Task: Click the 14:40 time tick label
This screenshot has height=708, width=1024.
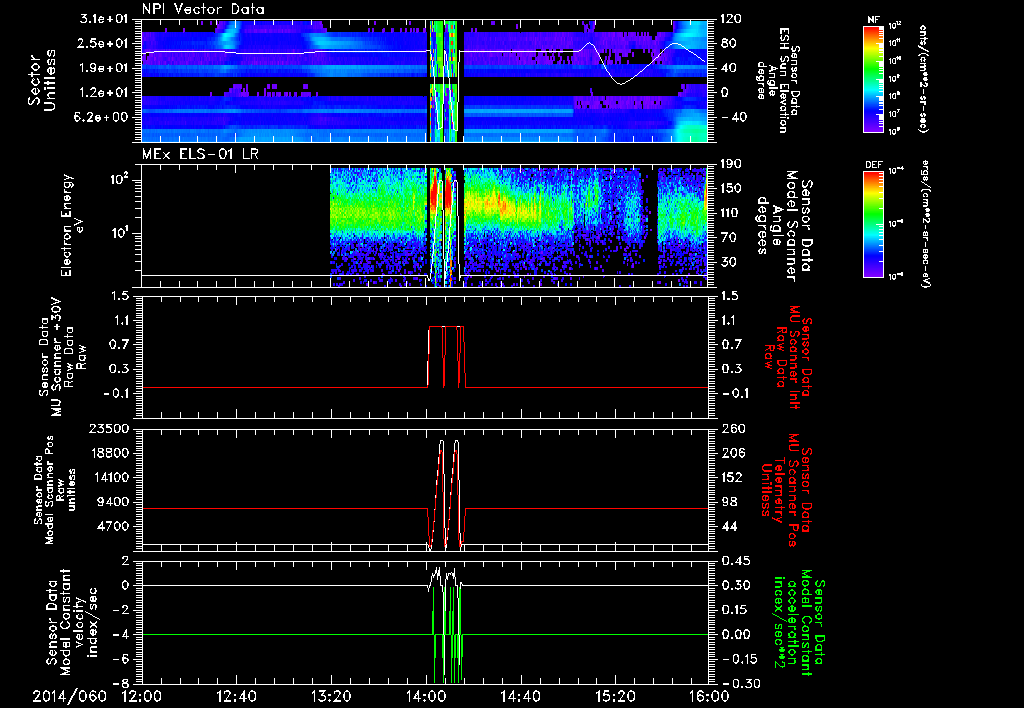Action: pos(520,697)
